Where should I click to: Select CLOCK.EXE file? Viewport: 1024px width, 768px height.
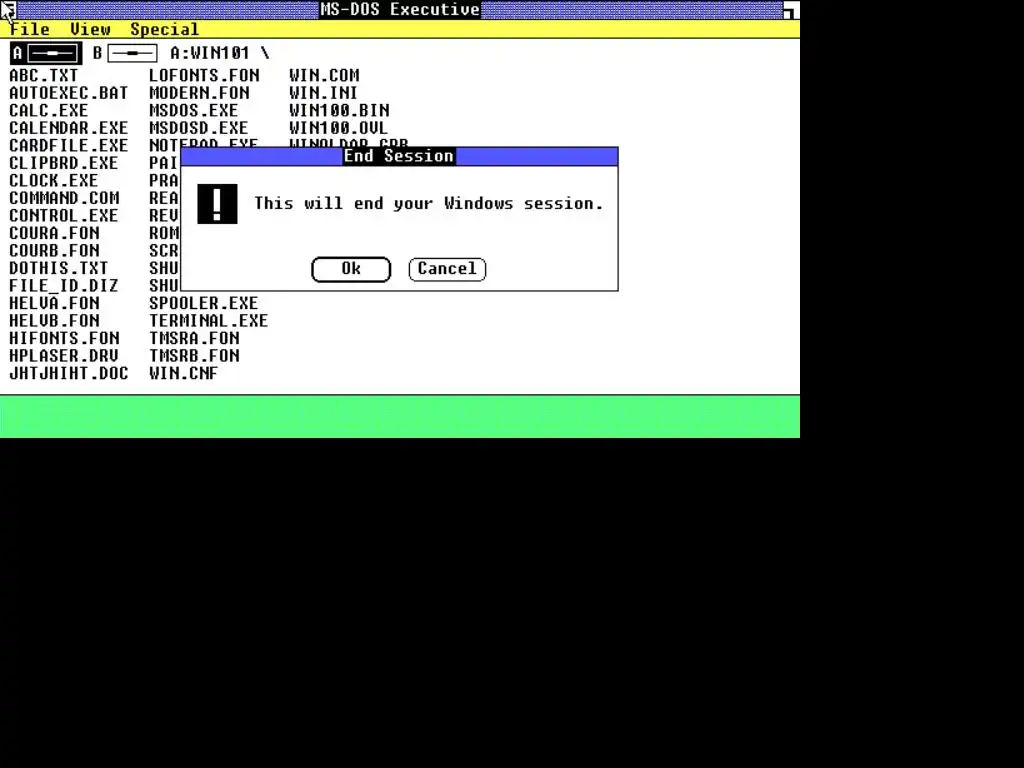[54, 181]
